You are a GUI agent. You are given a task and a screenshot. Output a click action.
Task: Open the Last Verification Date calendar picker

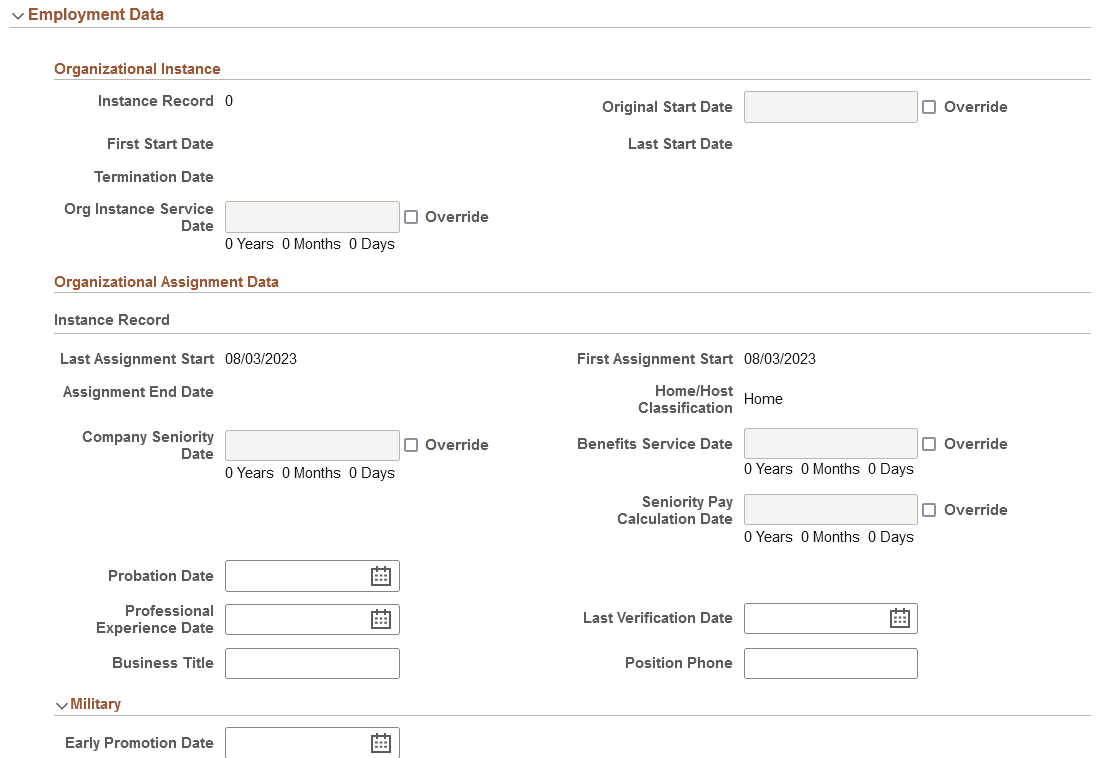coord(898,618)
